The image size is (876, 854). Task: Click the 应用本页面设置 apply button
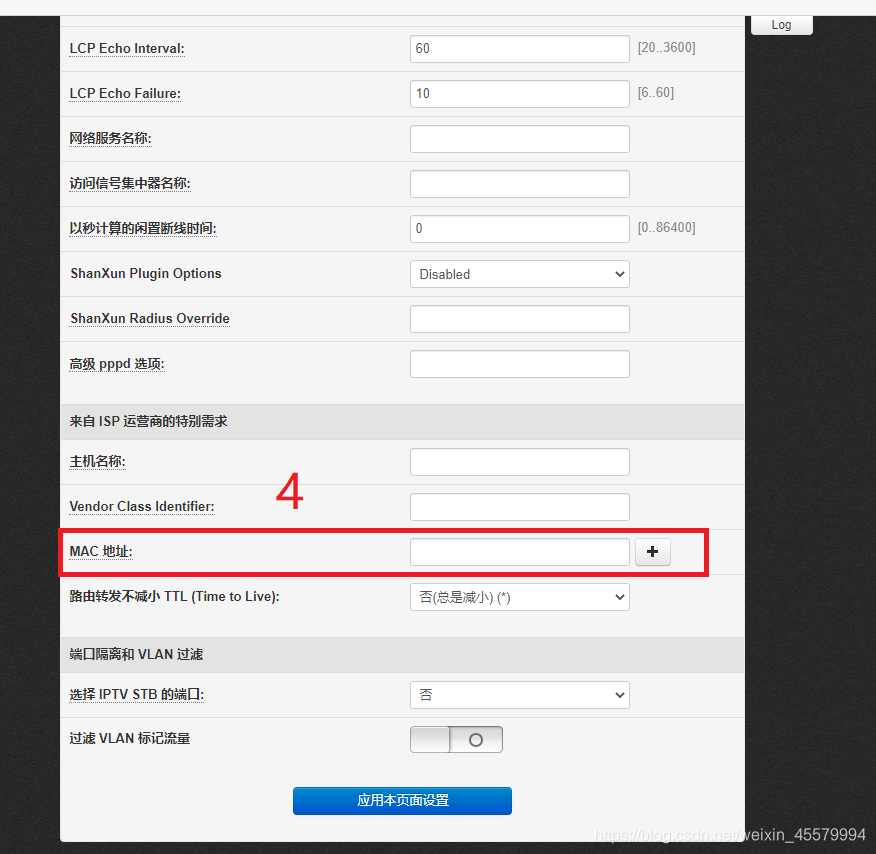pos(402,800)
